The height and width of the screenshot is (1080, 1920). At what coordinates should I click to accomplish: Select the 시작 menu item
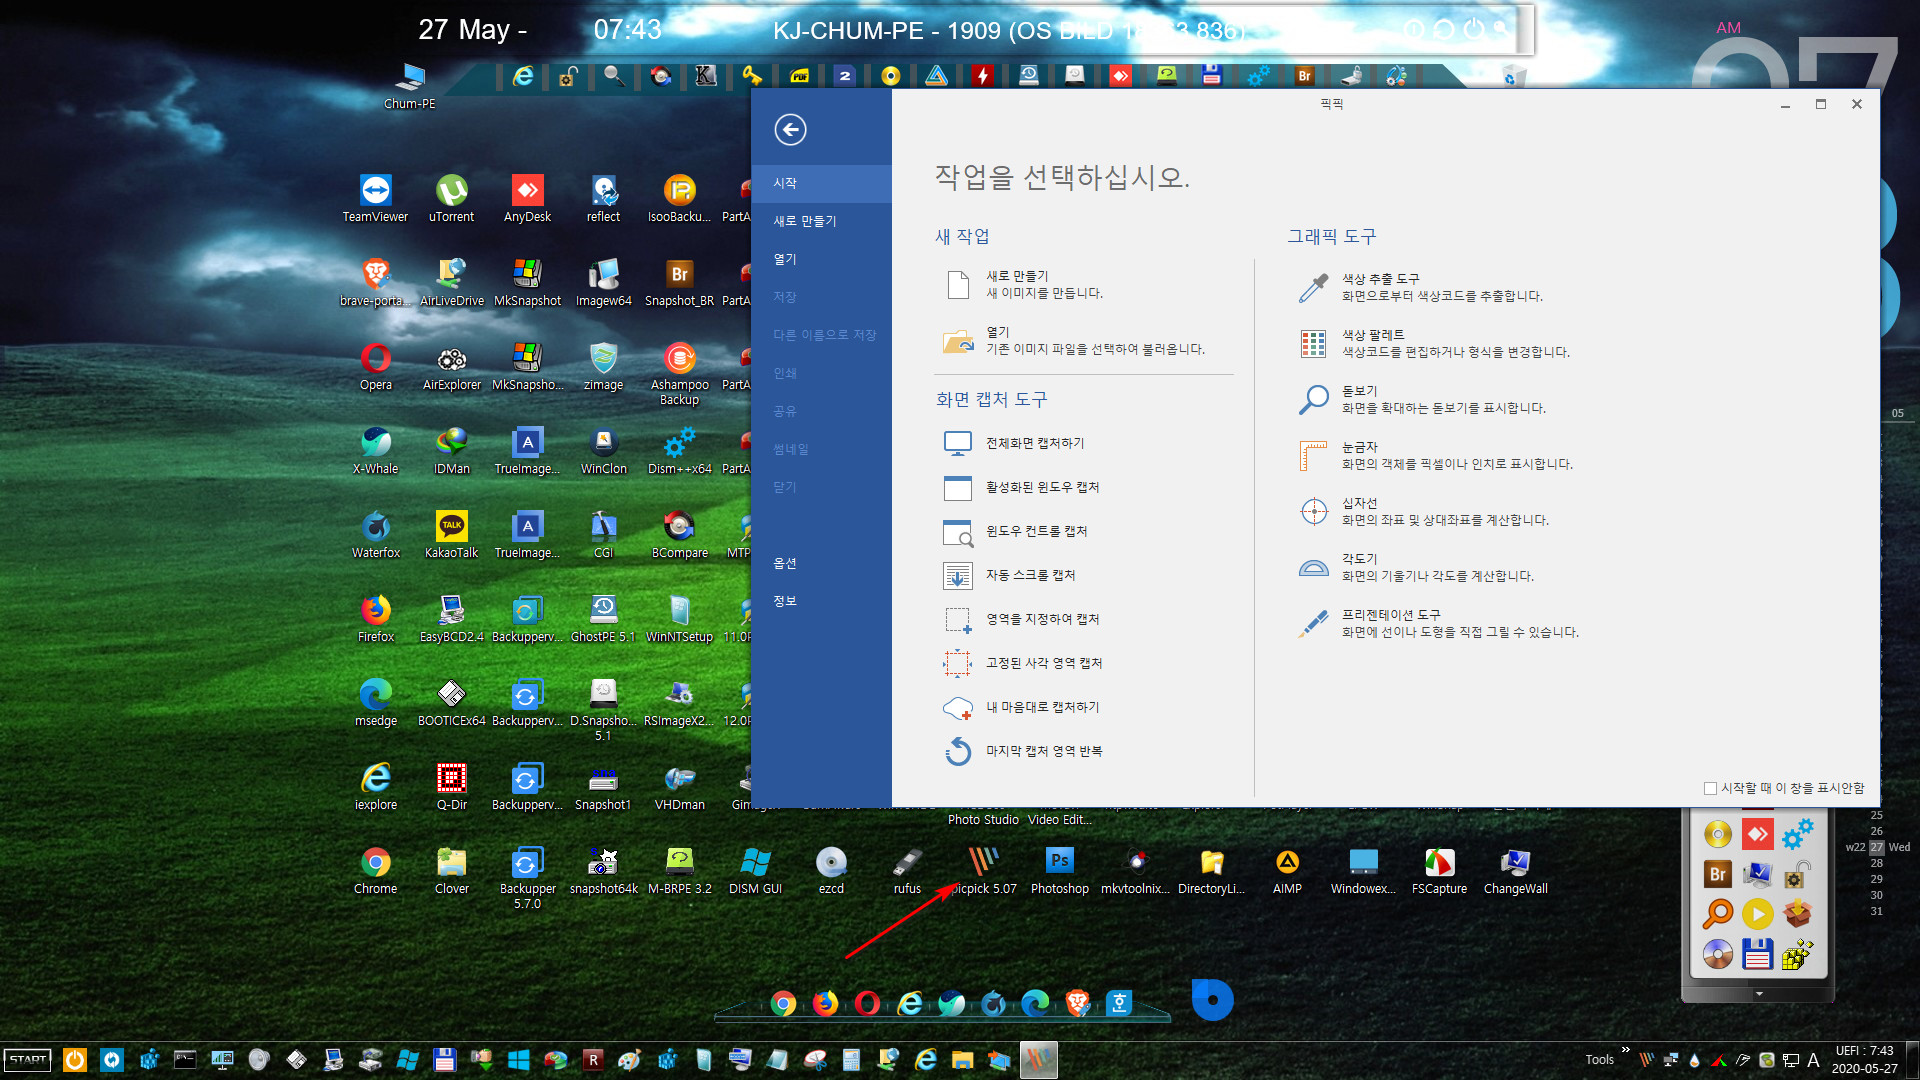pyautogui.click(x=821, y=183)
